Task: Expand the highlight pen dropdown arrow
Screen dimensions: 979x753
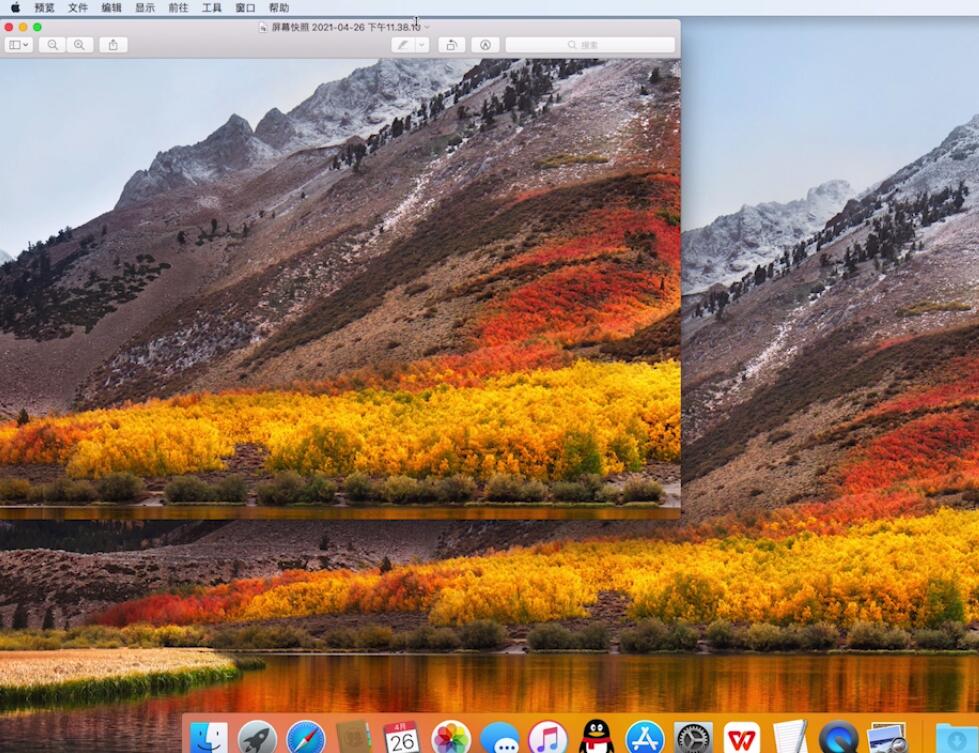Action: [x=422, y=45]
